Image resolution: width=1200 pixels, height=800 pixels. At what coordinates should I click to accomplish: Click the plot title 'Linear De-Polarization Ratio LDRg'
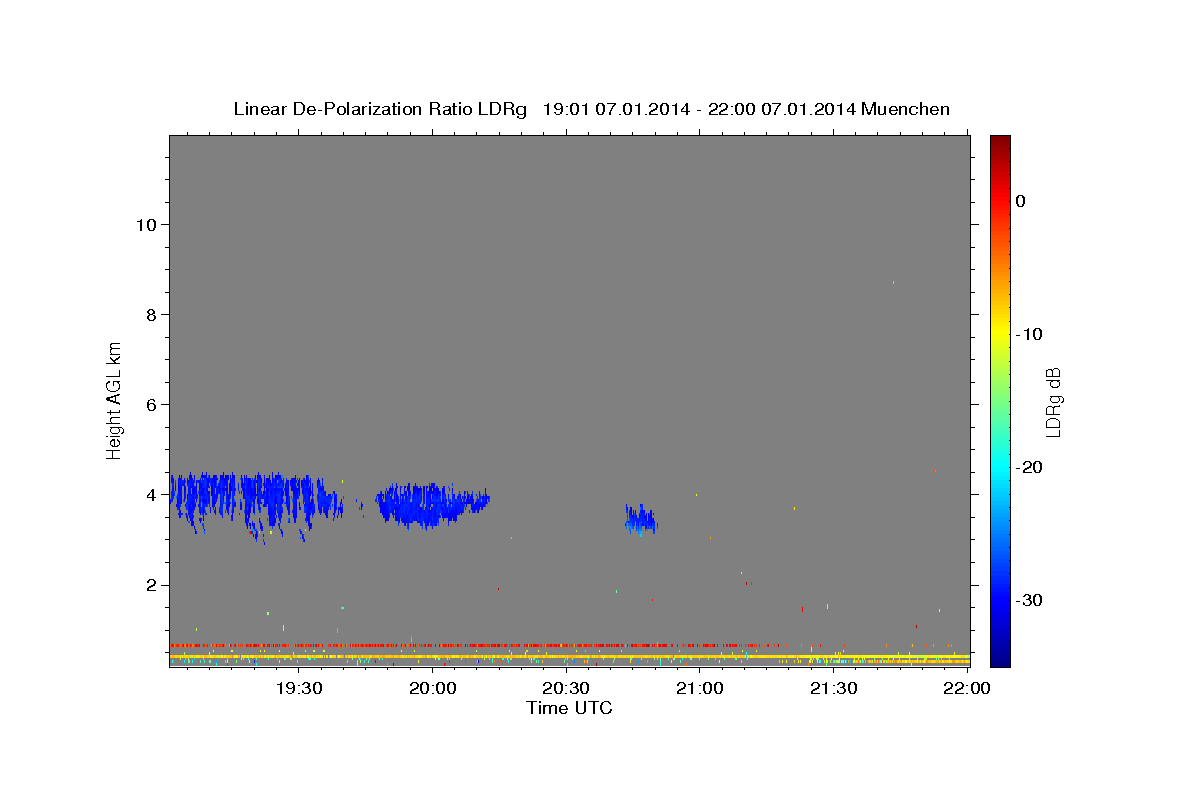pyautogui.click(x=380, y=109)
